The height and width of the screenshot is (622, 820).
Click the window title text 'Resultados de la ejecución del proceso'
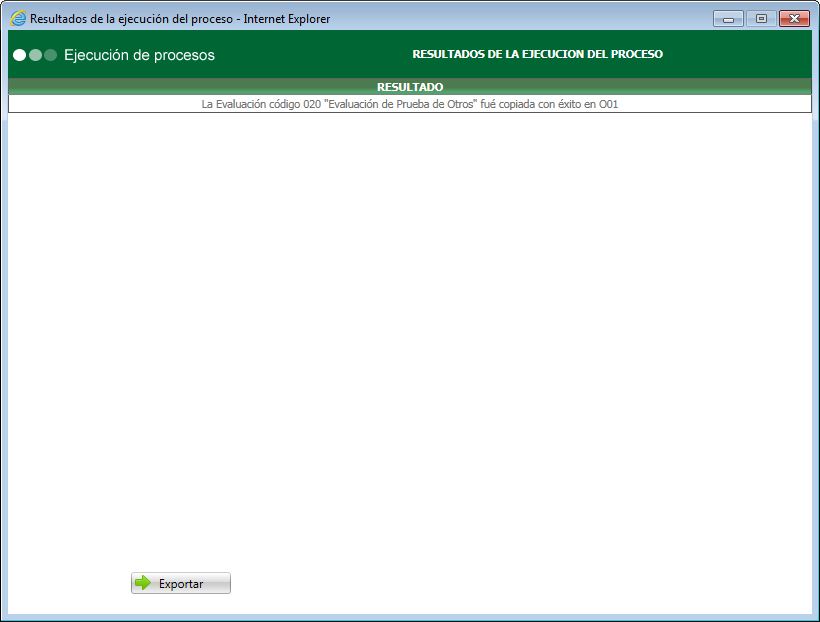pos(131,19)
